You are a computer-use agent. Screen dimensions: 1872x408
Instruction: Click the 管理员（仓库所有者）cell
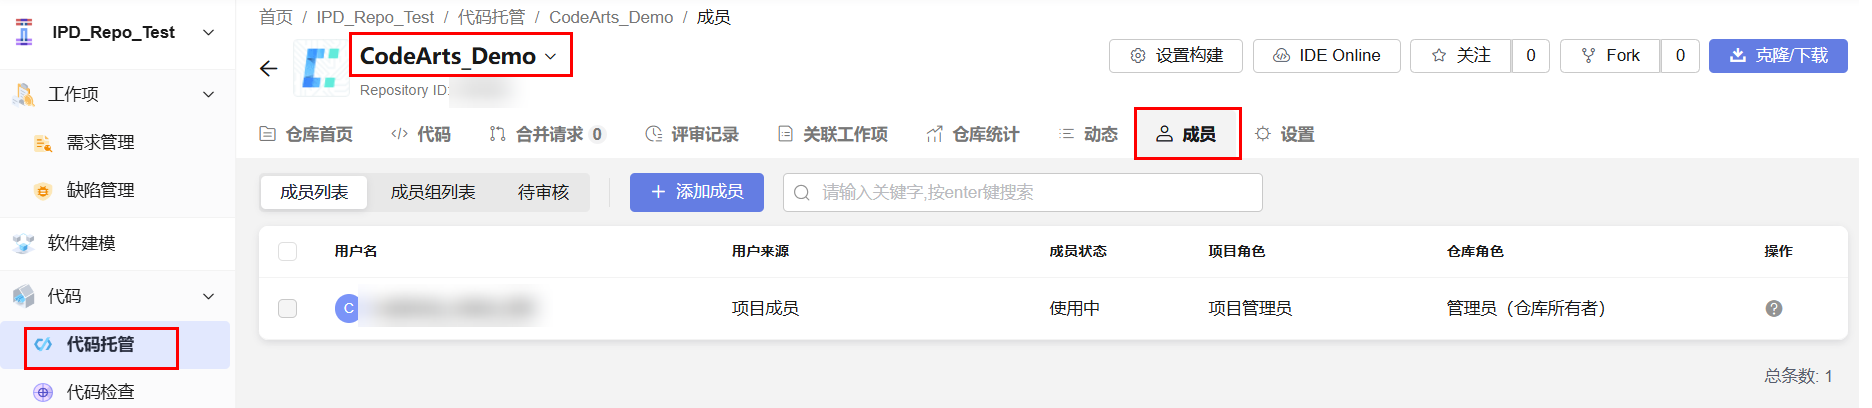pyautogui.click(x=1526, y=308)
